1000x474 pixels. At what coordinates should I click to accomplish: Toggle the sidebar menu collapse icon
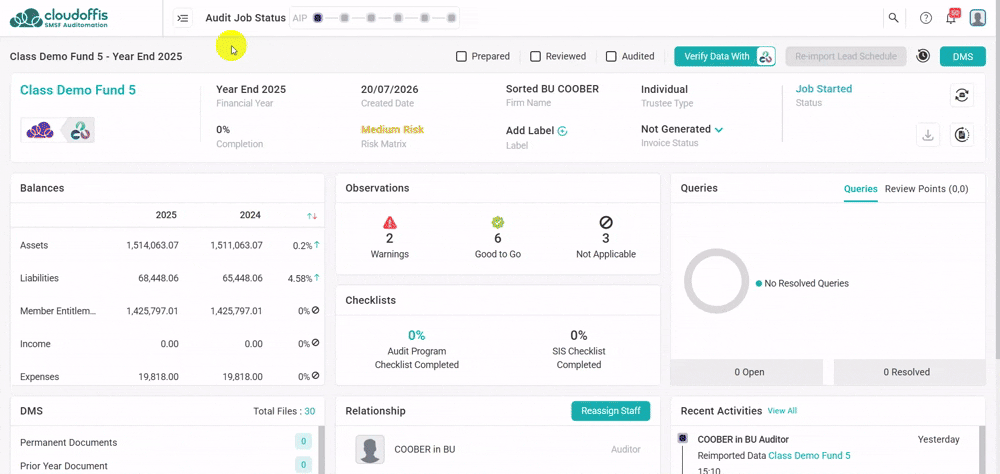[x=183, y=18]
